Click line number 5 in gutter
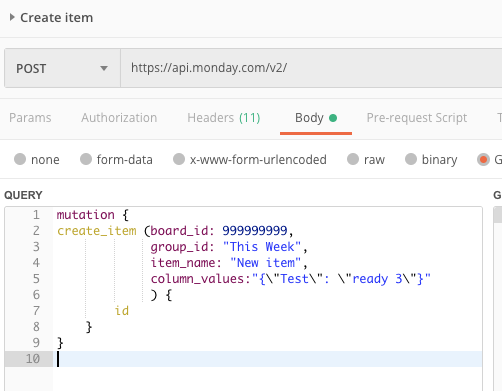Image resolution: width=502 pixels, height=391 pixels. (x=36, y=279)
